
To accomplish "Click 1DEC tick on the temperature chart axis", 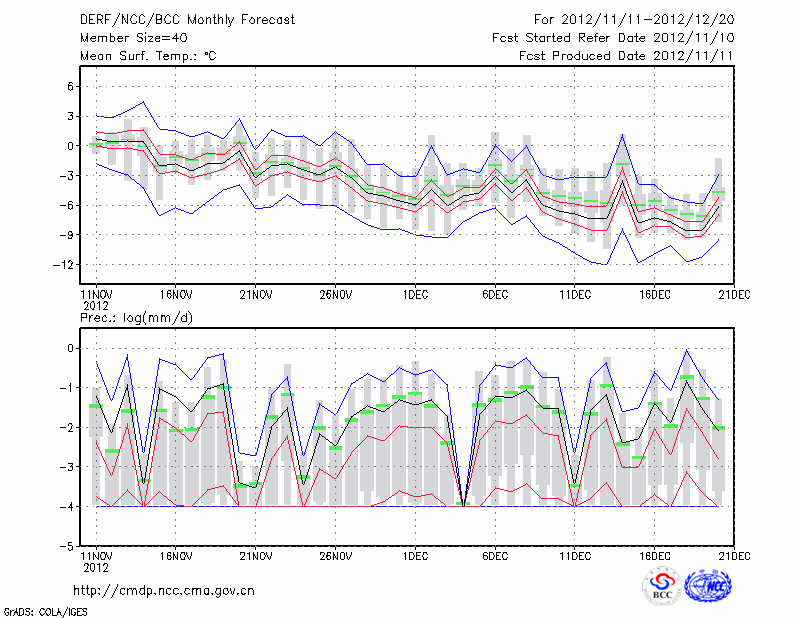I will click(x=415, y=295).
